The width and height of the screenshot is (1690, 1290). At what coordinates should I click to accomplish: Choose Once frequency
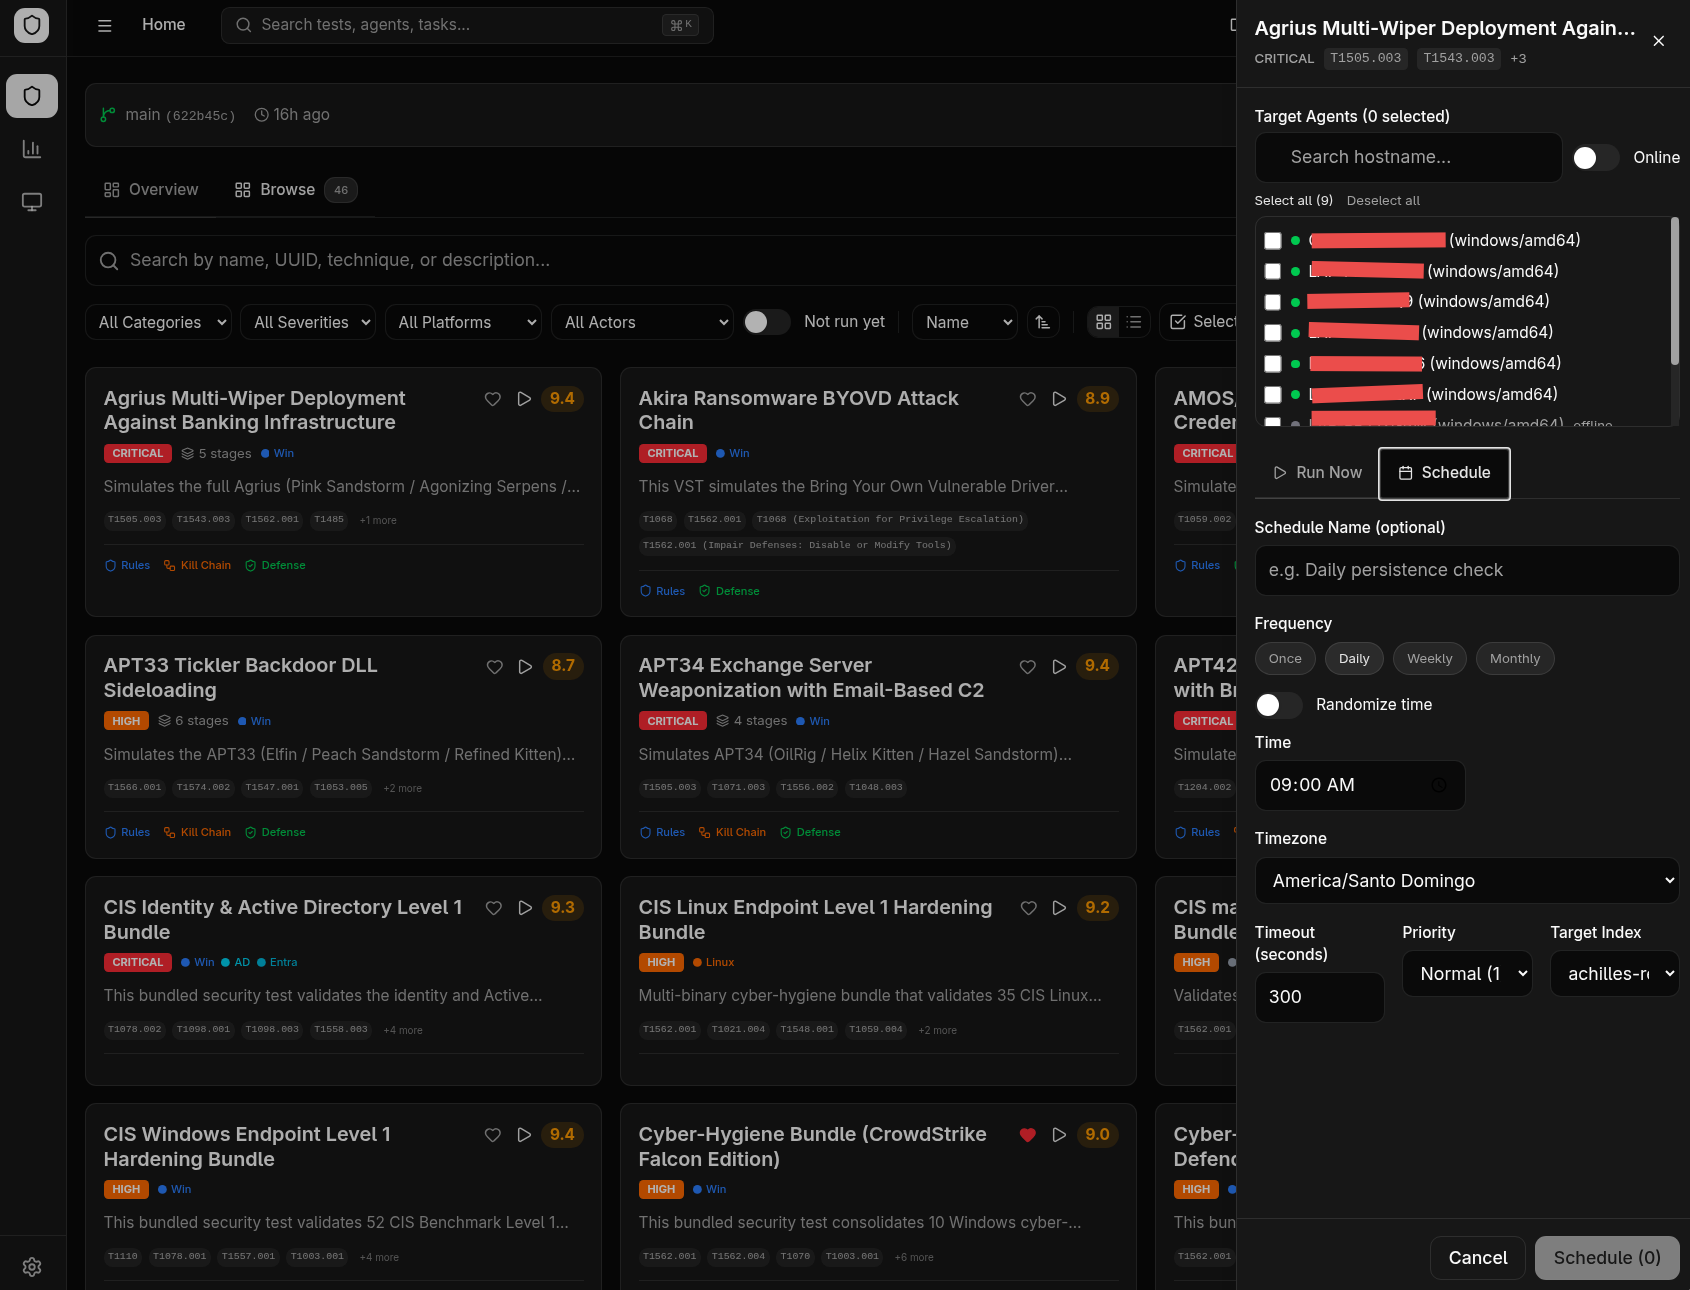tap(1285, 659)
